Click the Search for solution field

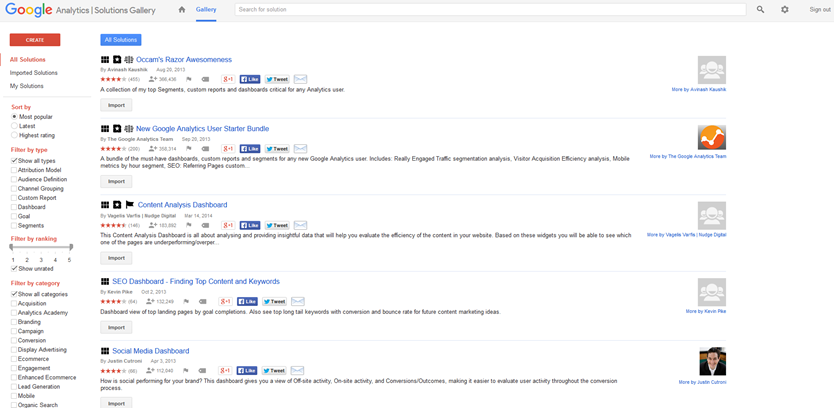[490, 9]
